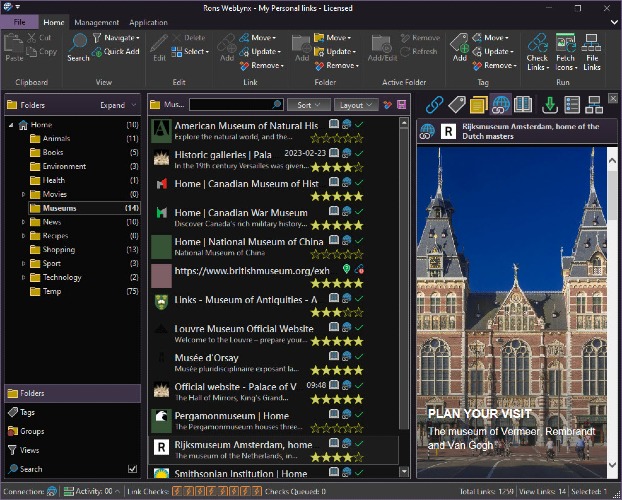
Task: Open the Louvre Museum Official Website link
Action: (x=244, y=329)
